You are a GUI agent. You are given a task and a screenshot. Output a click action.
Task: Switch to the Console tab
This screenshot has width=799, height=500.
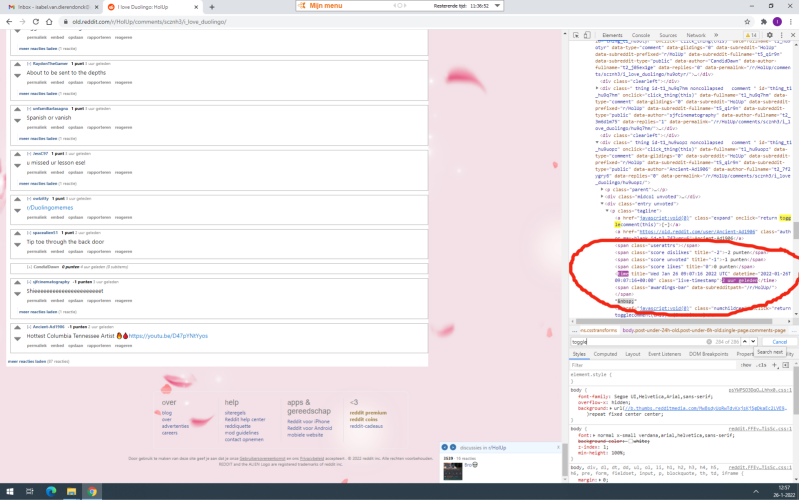coord(641,35)
